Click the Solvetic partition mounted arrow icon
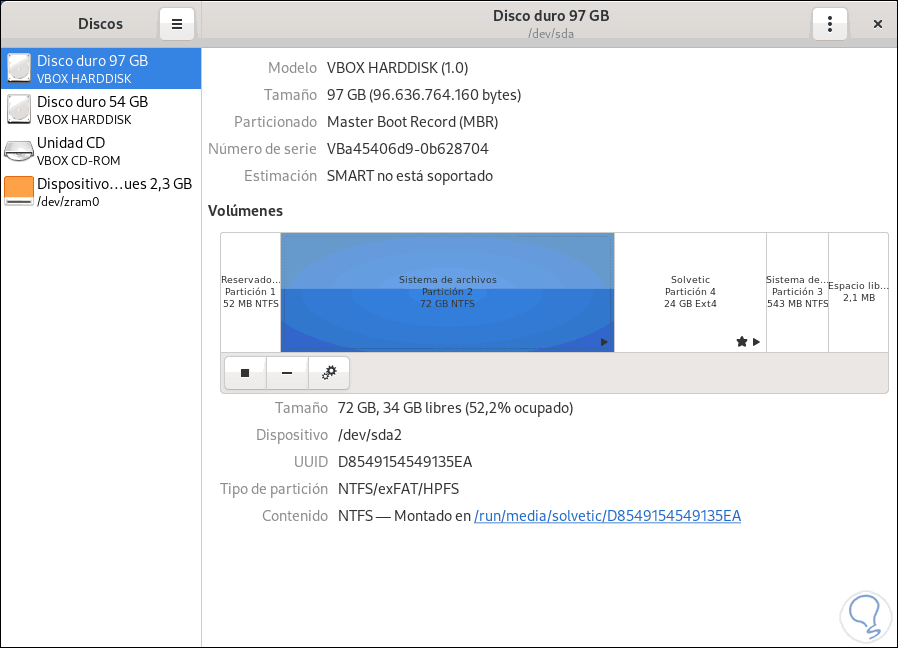The width and height of the screenshot is (898, 648). point(756,342)
